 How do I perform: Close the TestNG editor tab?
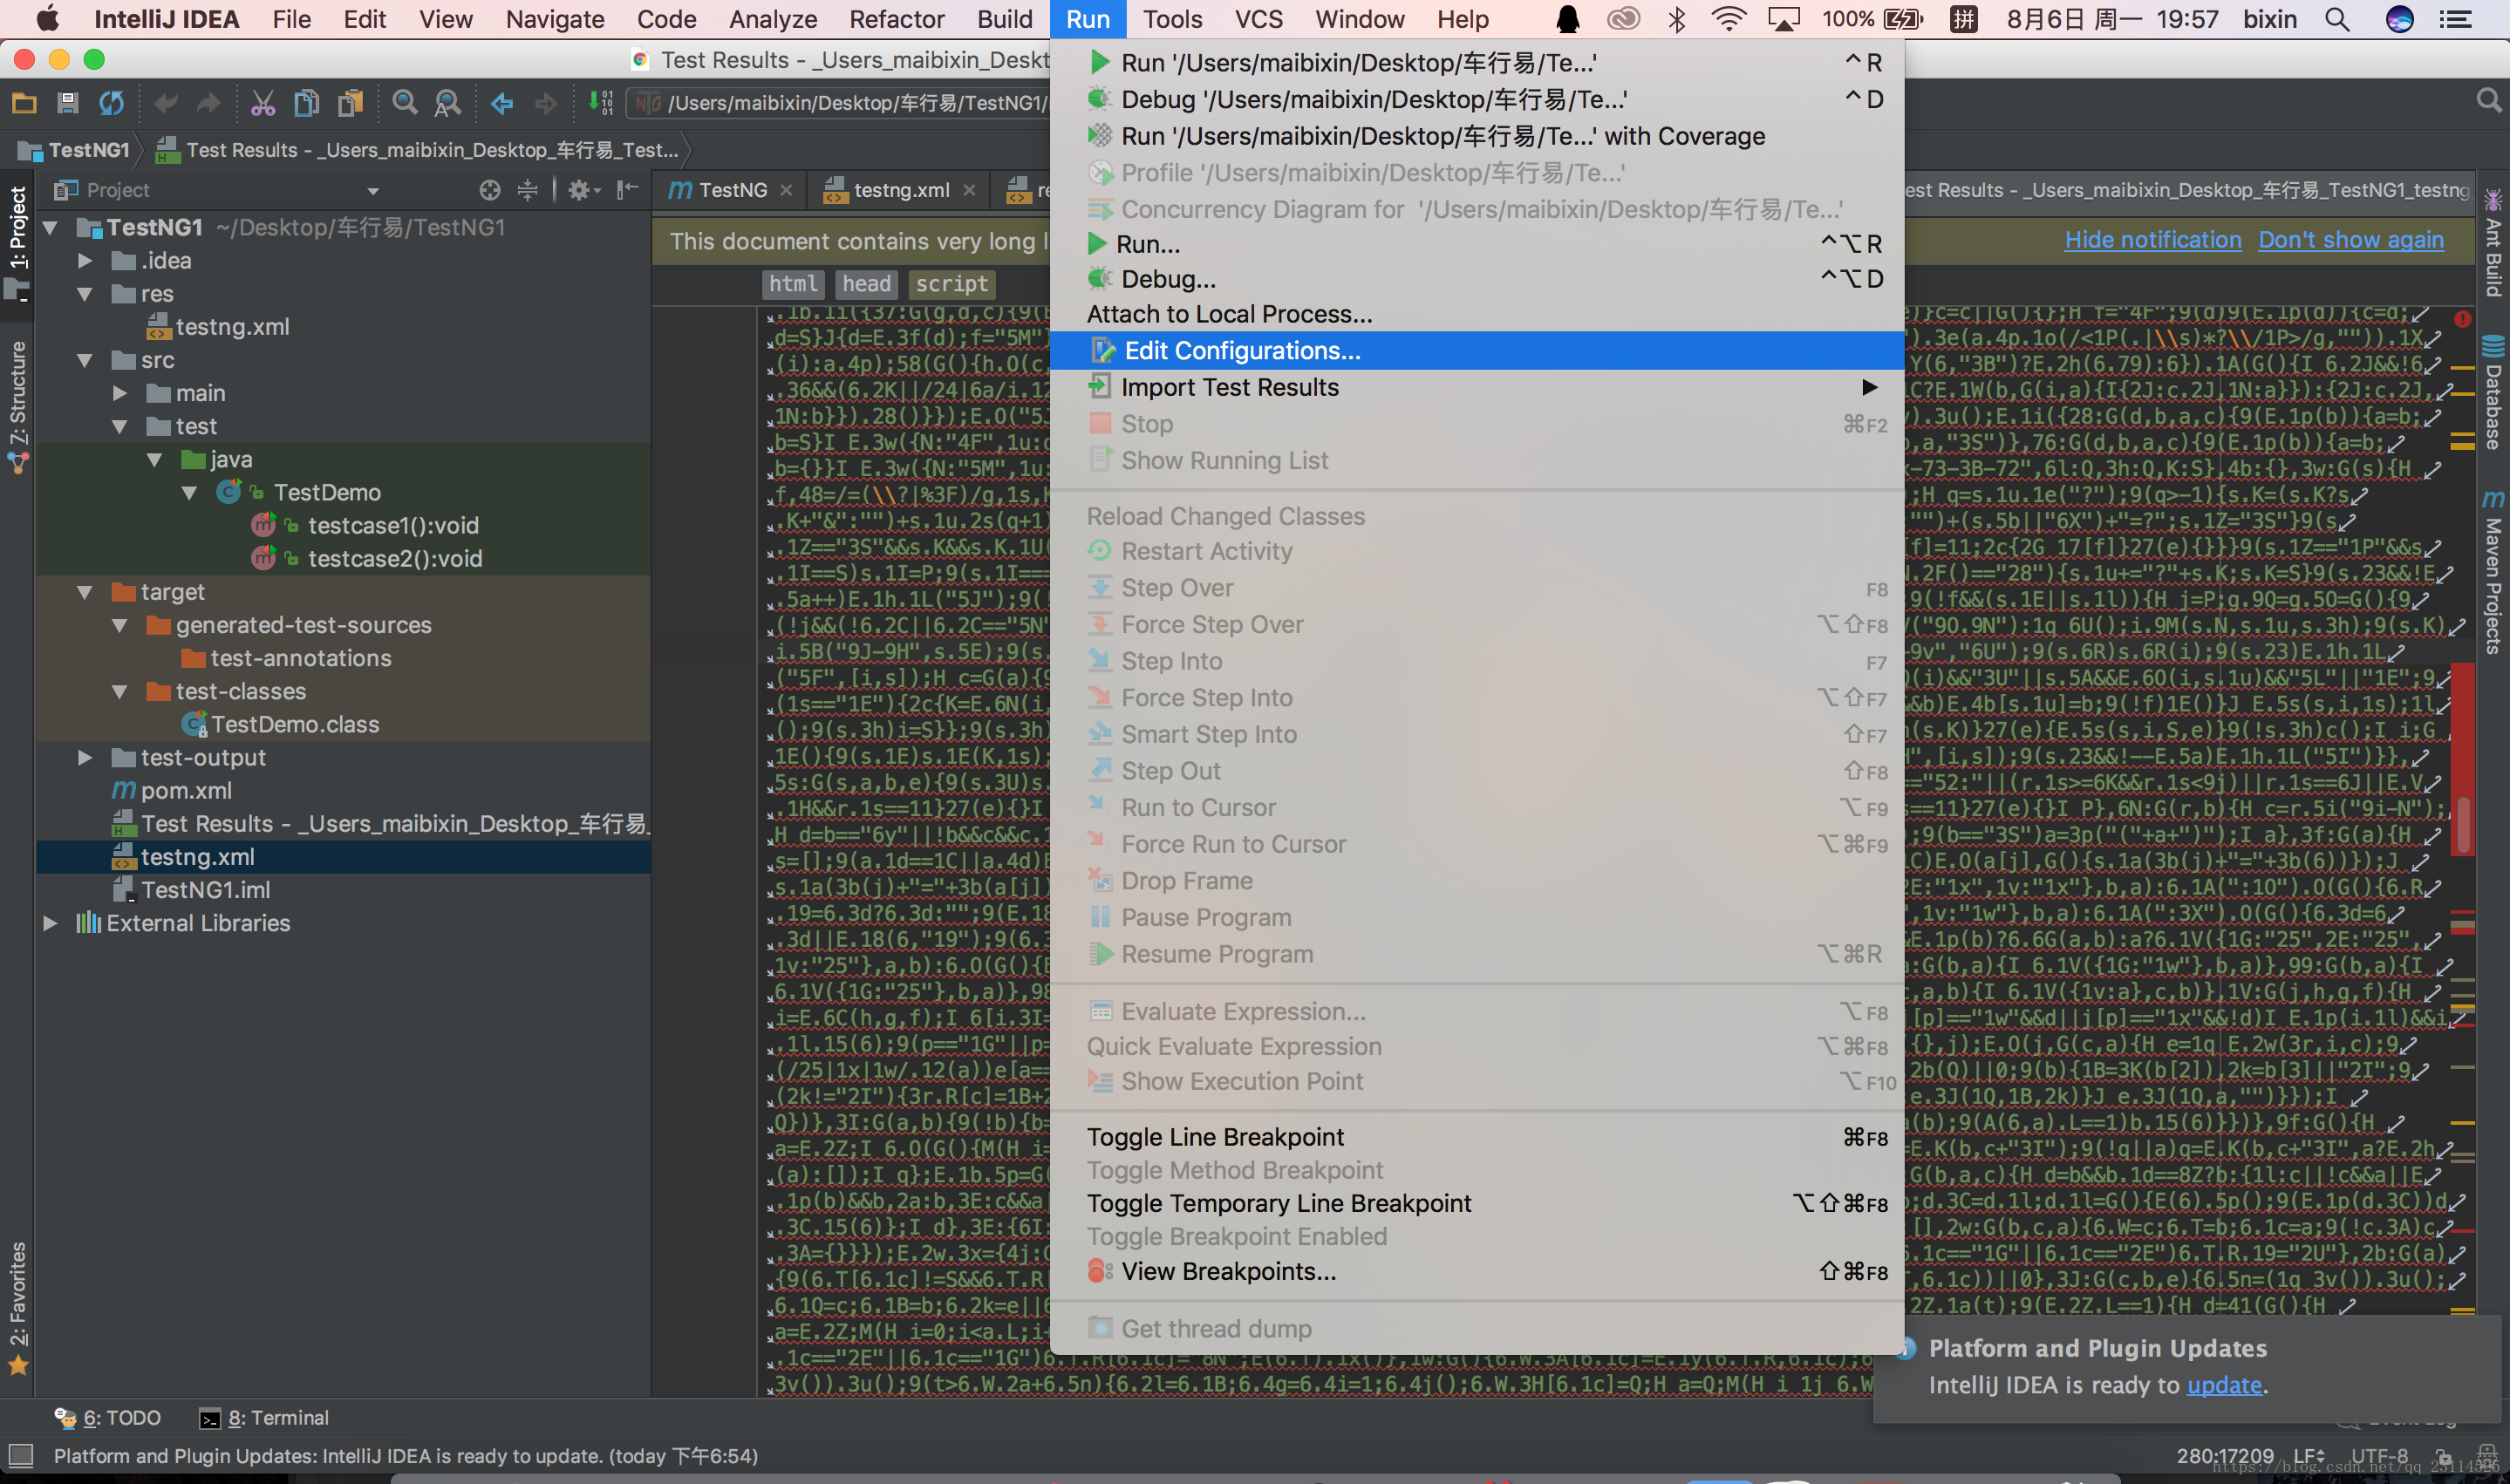(786, 190)
